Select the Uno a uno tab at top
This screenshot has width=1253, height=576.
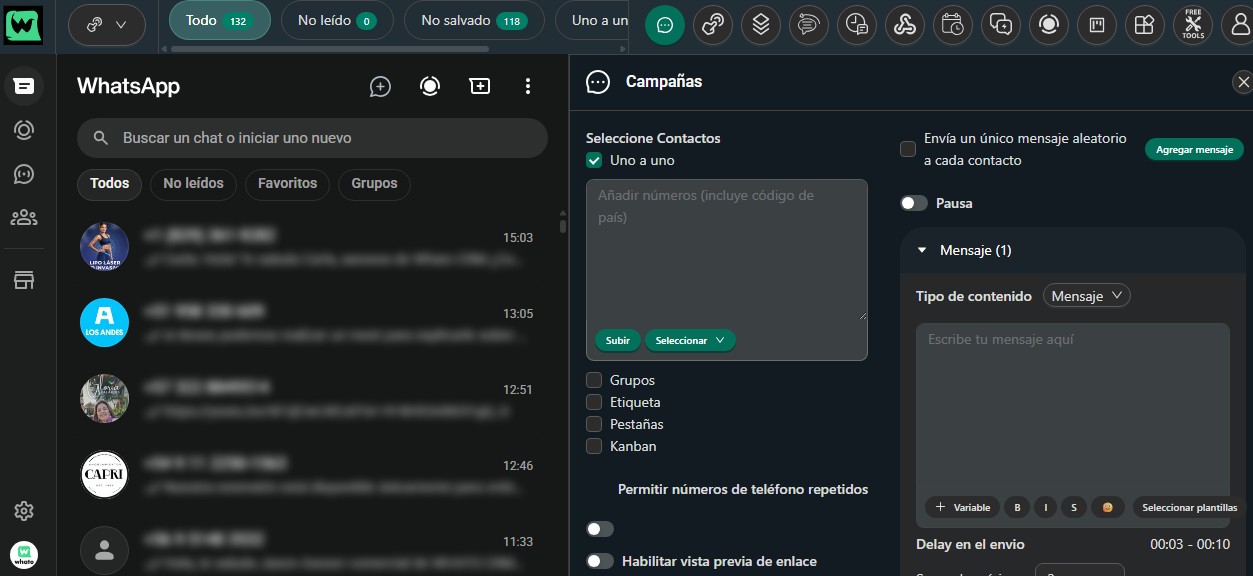[x=592, y=20]
